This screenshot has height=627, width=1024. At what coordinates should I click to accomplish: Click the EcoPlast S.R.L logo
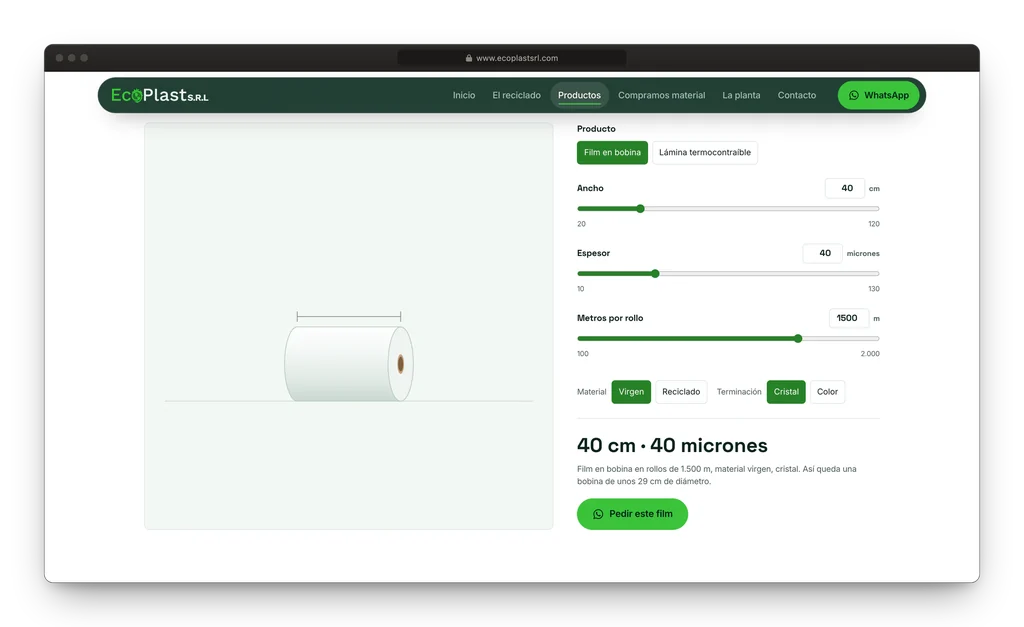tap(159, 95)
